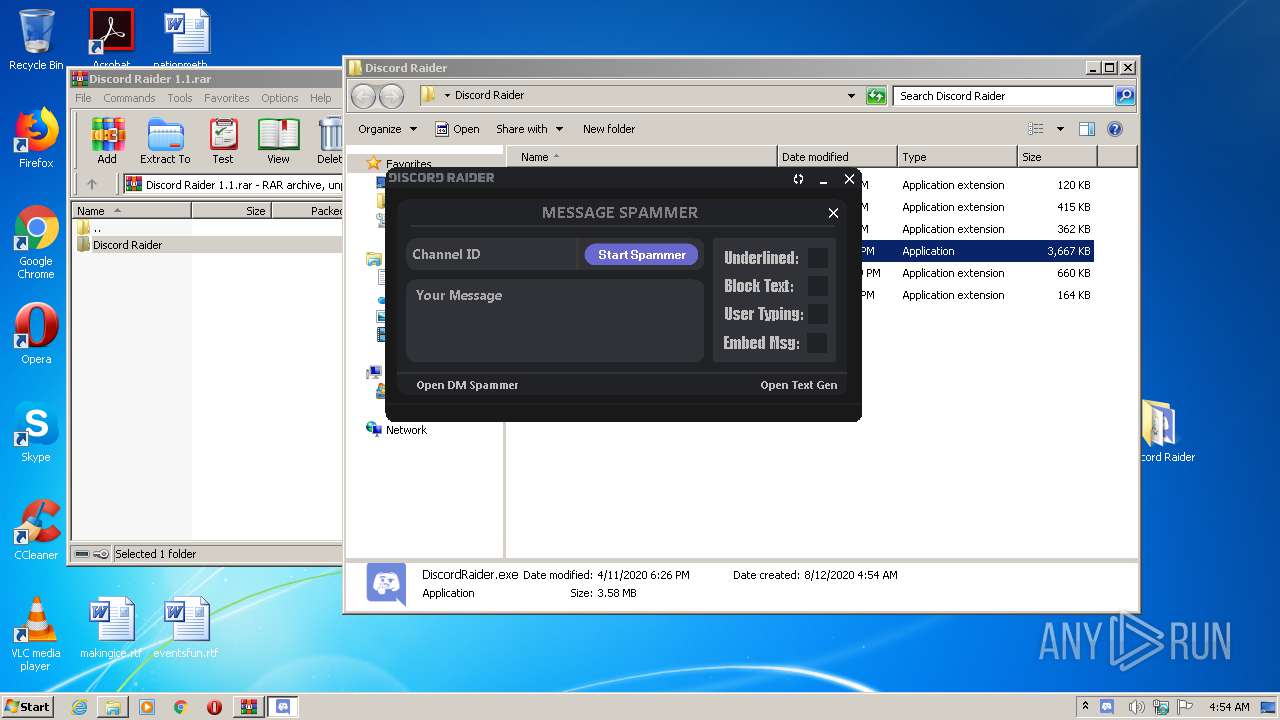
Task: Expand Share with dropdown
Action: click(x=530, y=129)
